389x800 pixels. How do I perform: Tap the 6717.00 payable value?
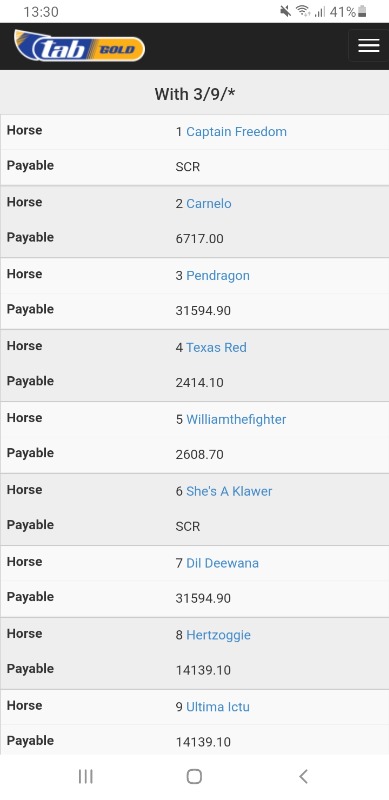(x=200, y=239)
